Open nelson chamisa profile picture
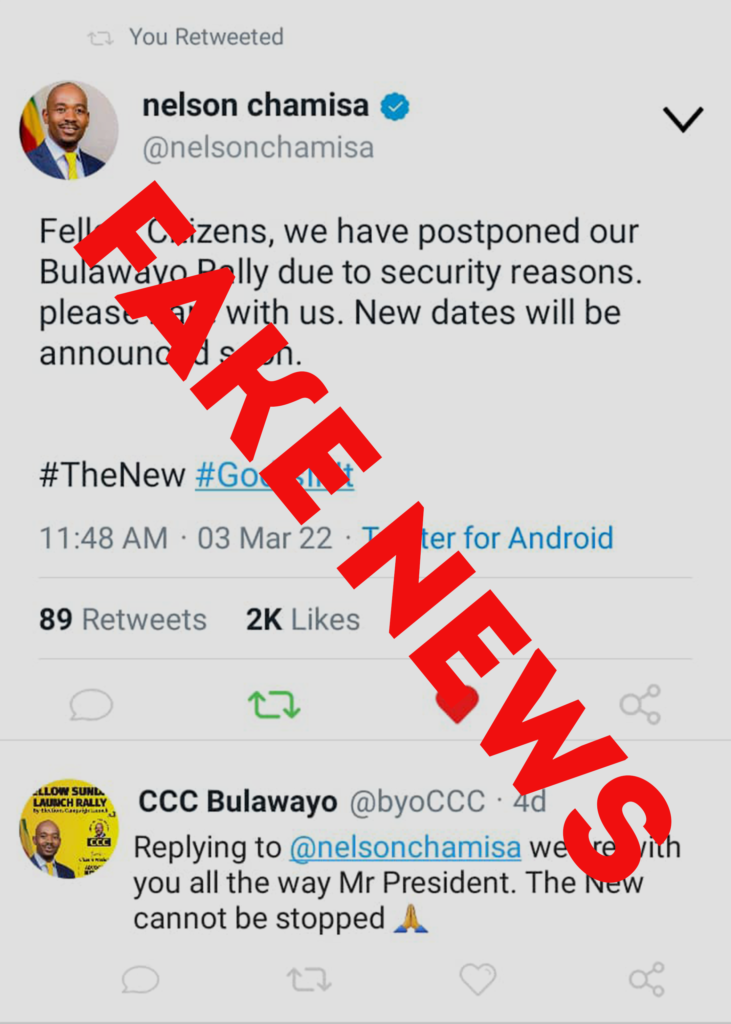This screenshot has width=731, height=1024. coord(69,130)
